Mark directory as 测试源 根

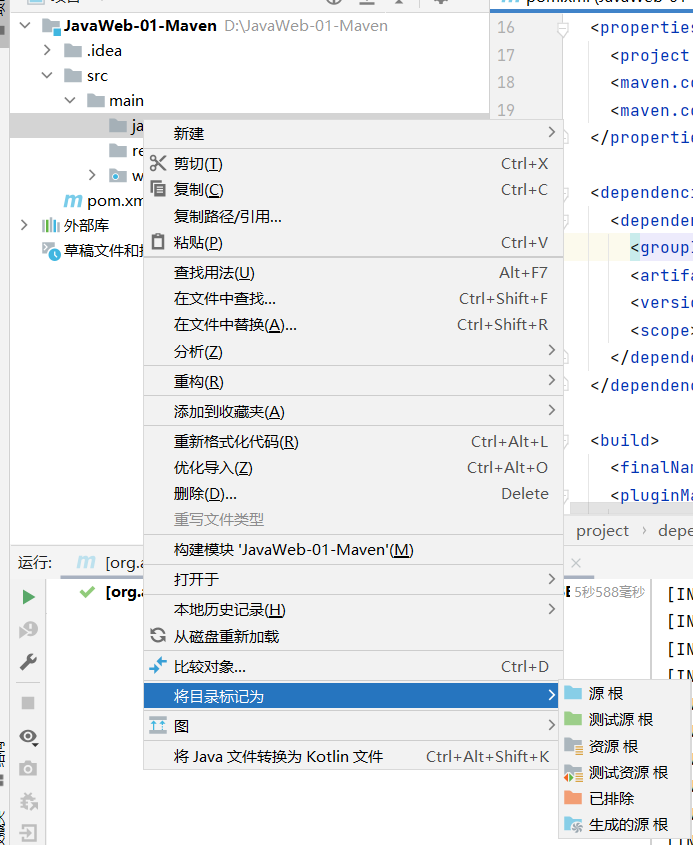[x=626, y=719]
